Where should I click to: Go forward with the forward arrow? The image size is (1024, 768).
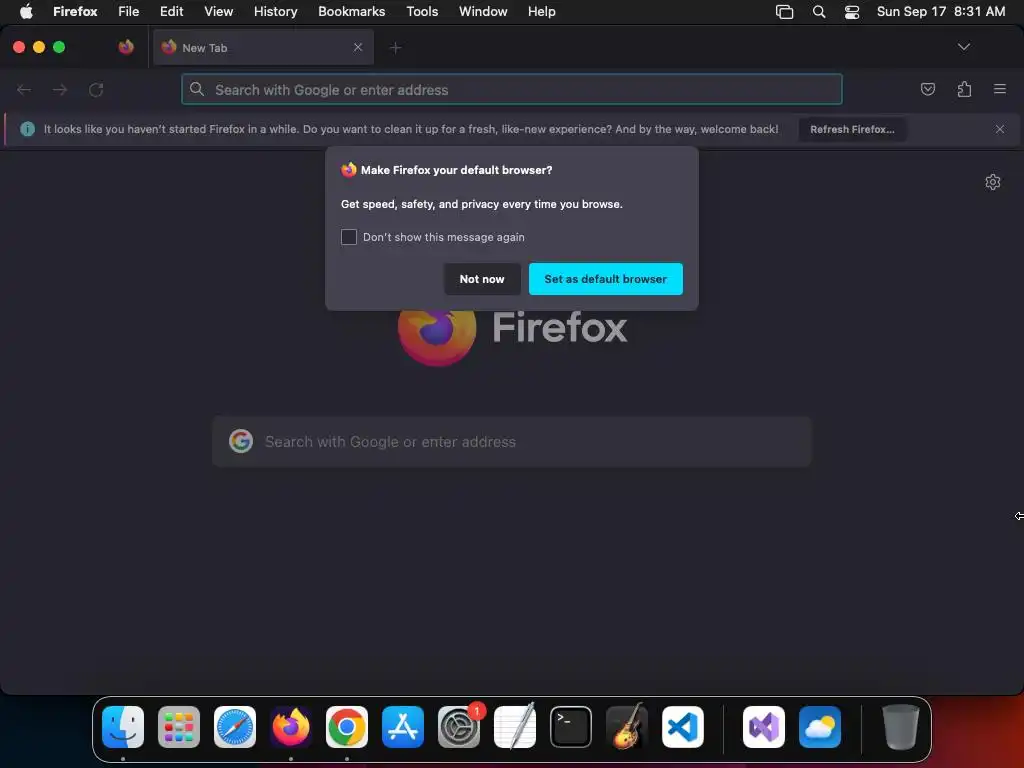(60, 89)
